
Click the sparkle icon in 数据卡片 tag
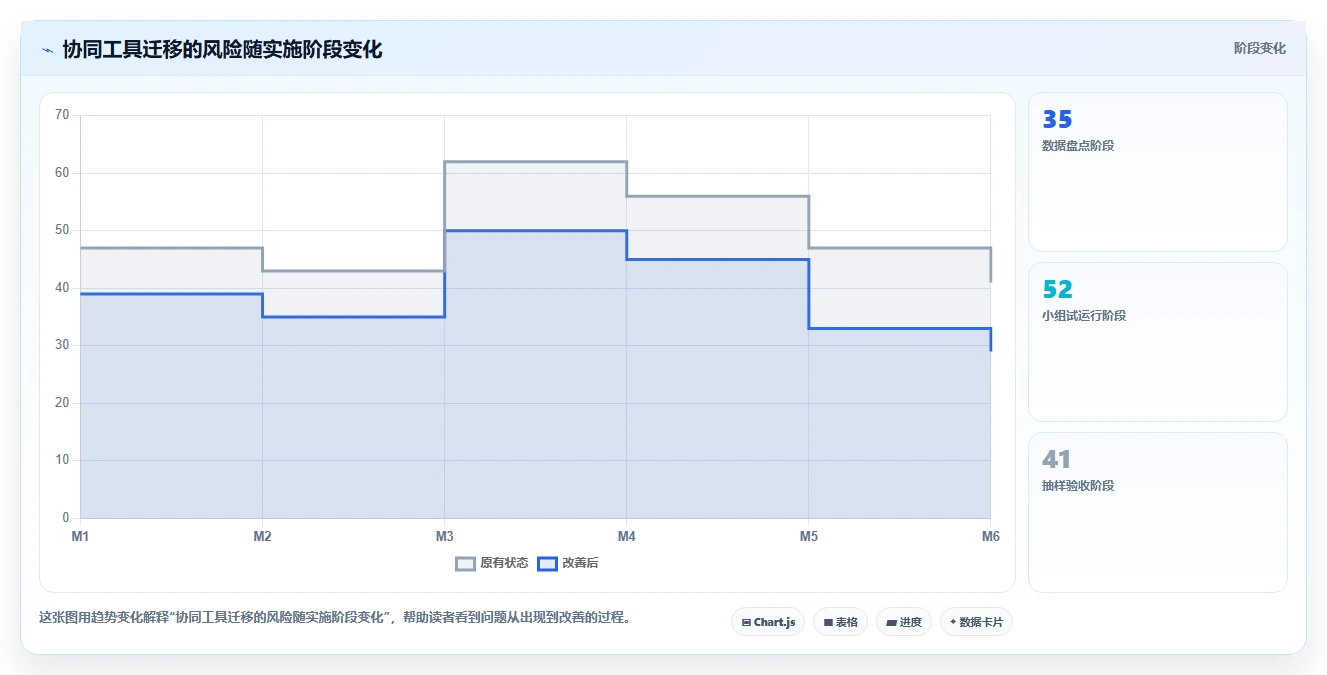pyautogui.click(x=953, y=622)
